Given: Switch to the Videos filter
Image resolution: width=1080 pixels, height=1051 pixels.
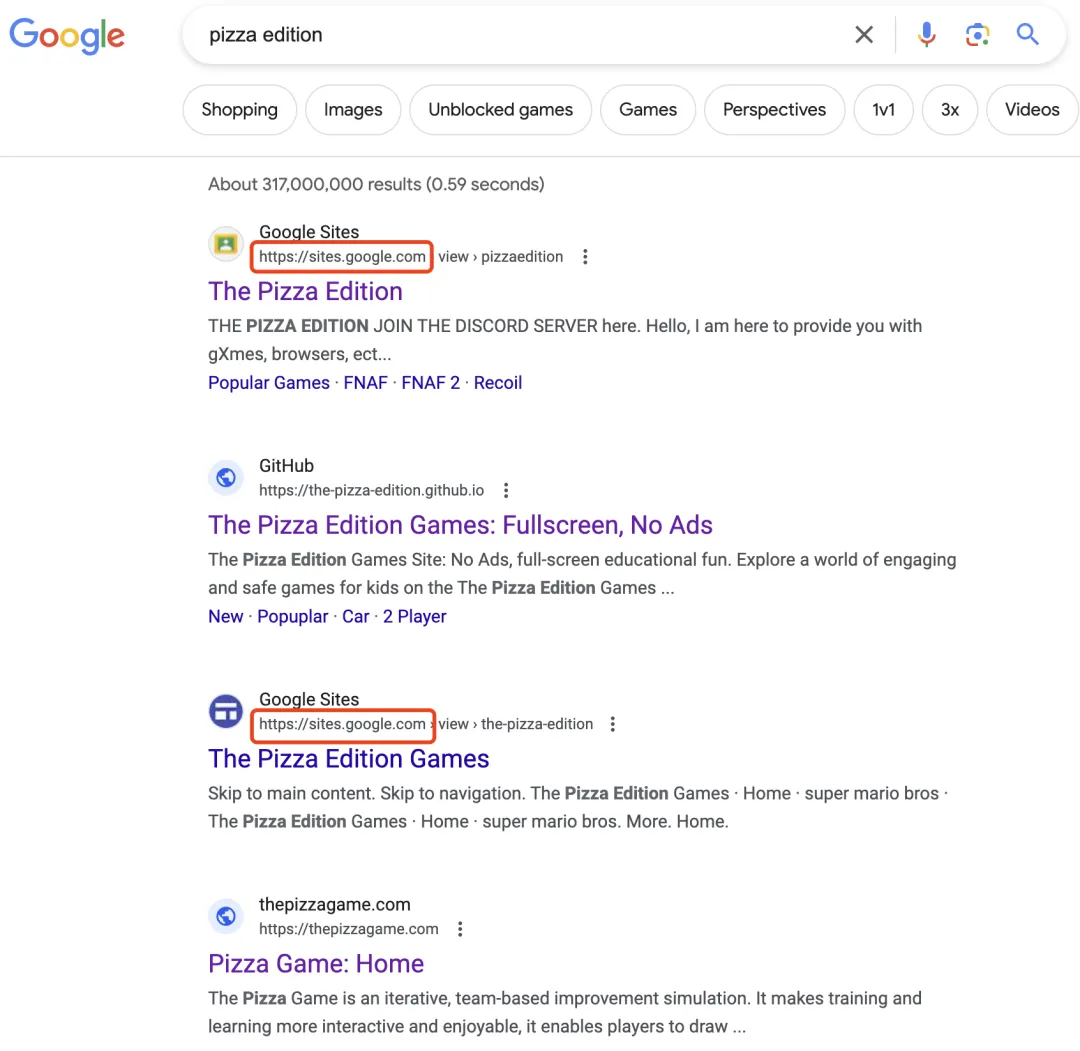Looking at the screenshot, I should click(1031, 110).
